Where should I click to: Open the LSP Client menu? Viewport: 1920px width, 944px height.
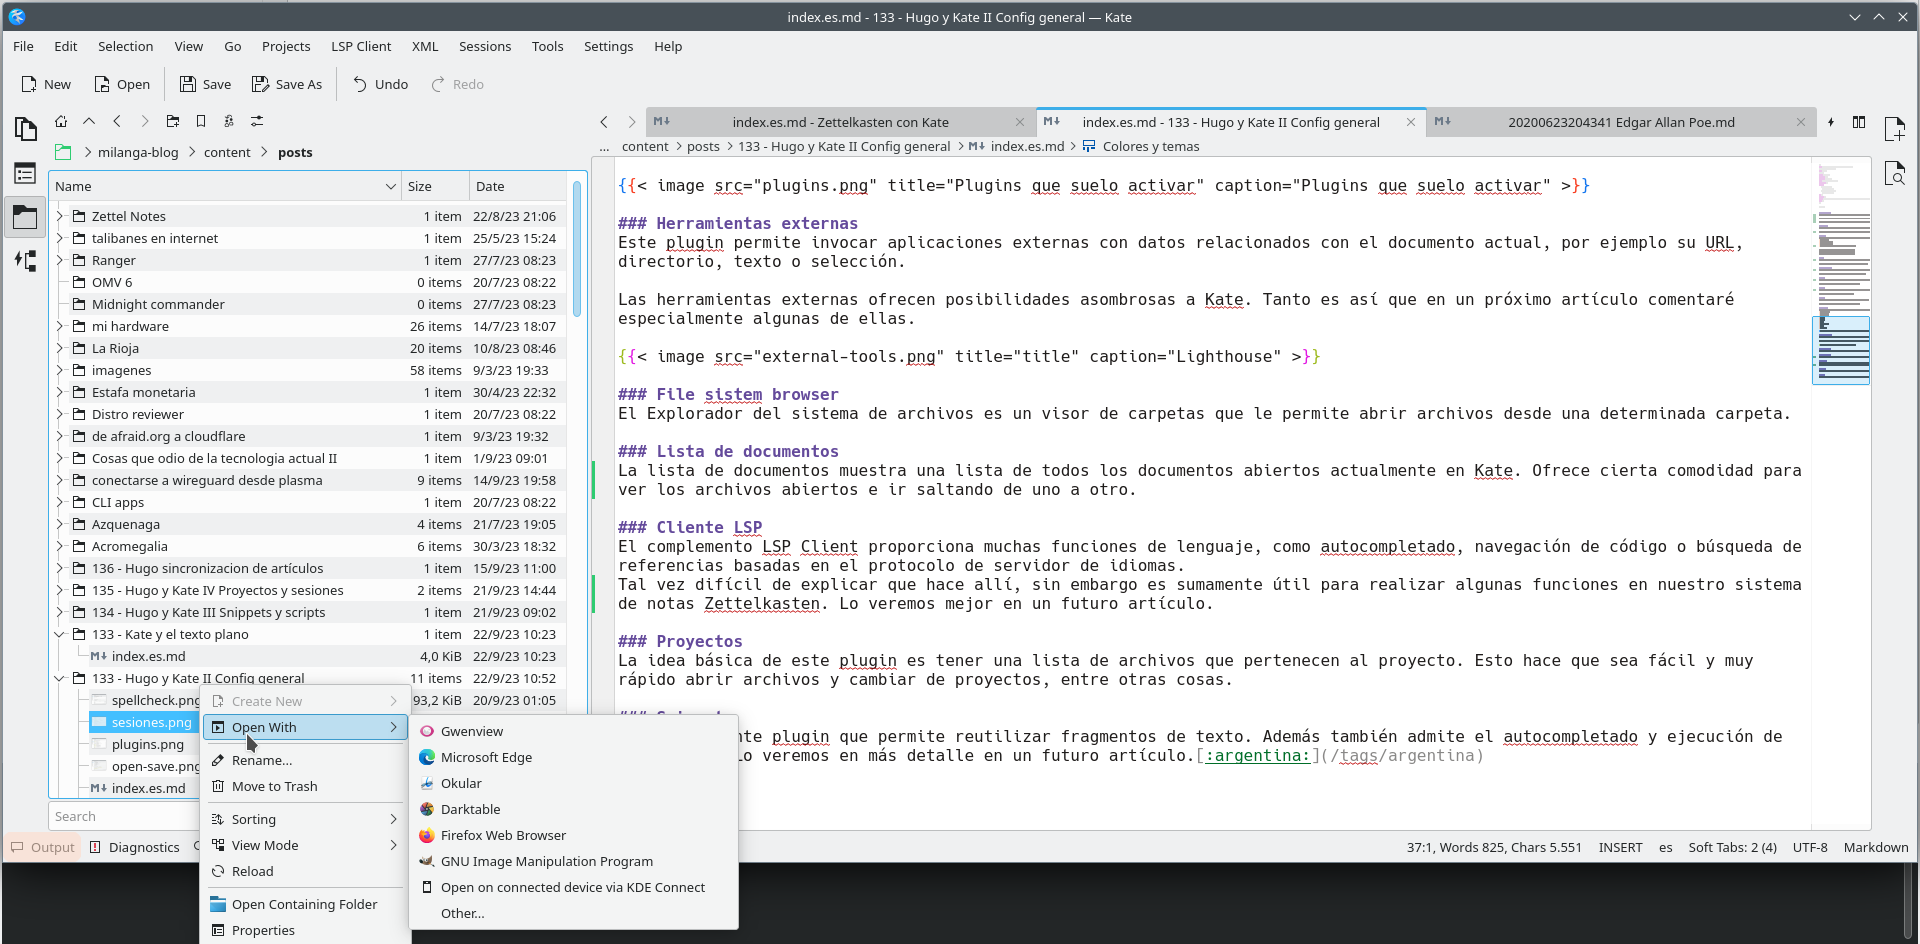point(361,46)
